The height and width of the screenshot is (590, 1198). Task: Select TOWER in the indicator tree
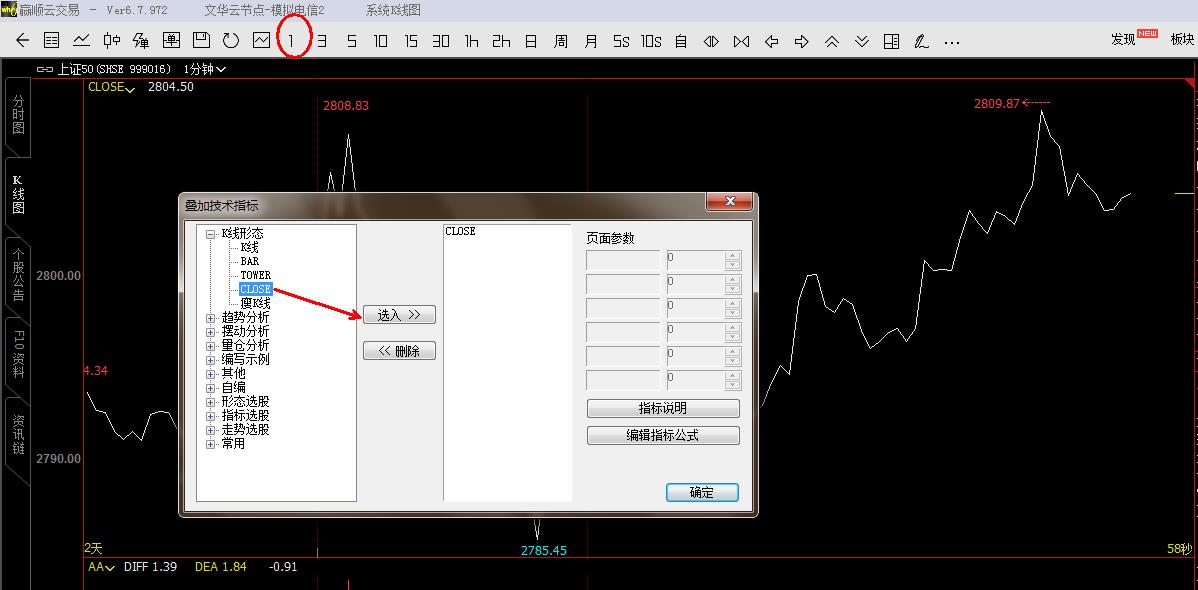(x=255, y=275)
